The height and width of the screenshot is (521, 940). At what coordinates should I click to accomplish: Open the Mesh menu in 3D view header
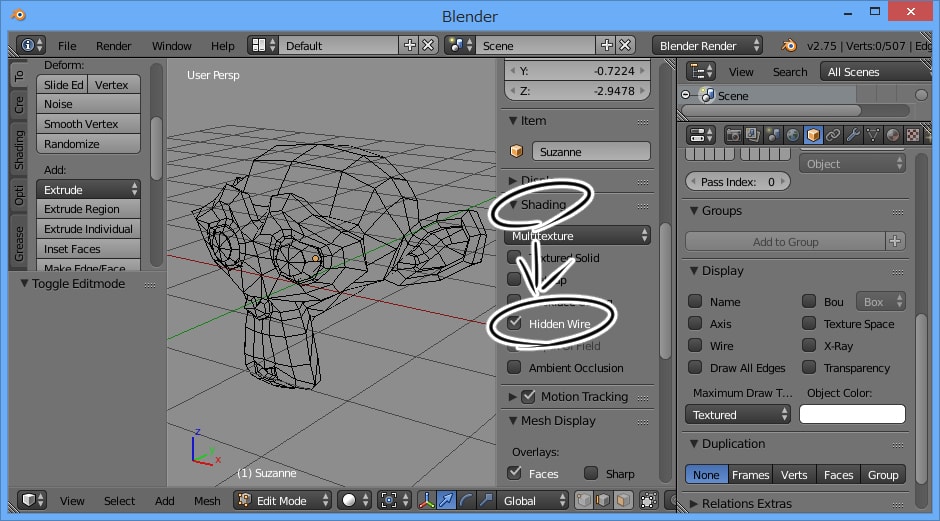tap(207, 501)
